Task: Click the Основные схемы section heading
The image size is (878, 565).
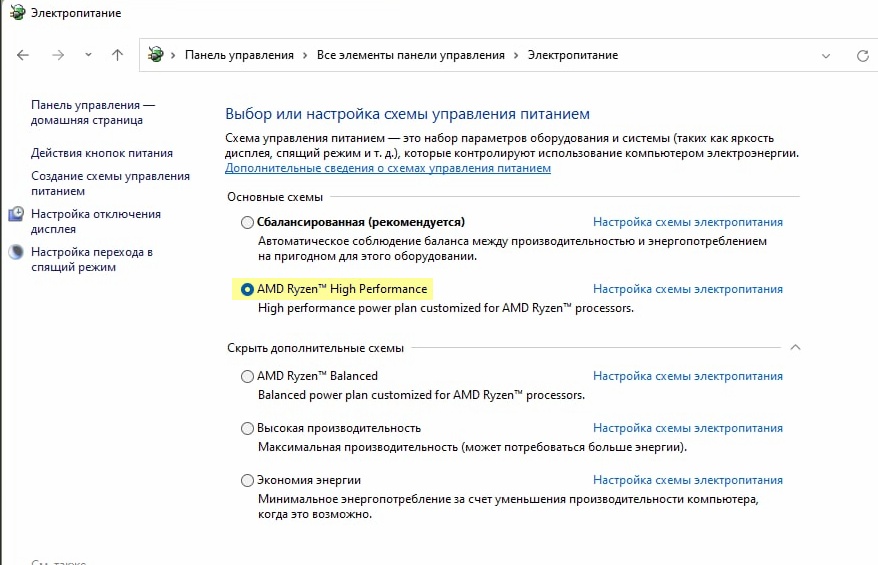Action: point(275,197)
